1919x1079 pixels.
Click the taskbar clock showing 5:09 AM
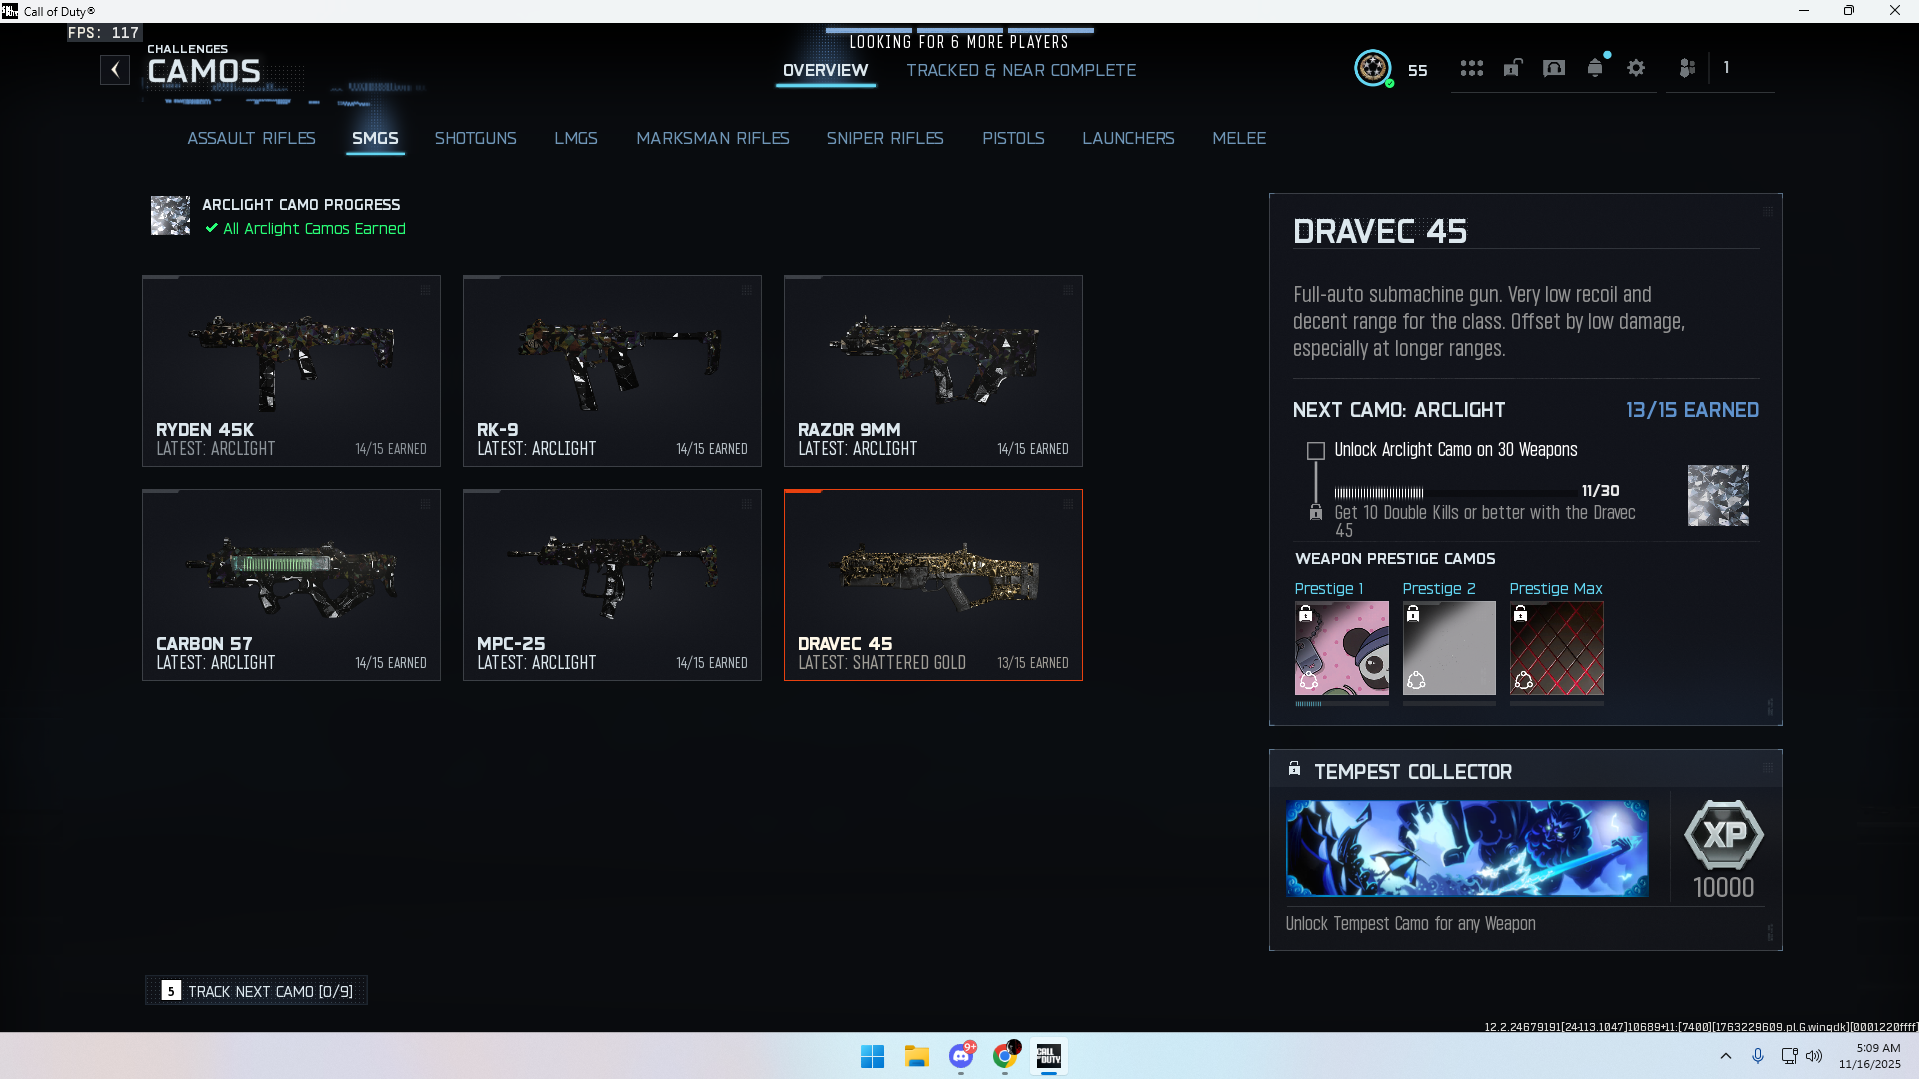point(1870,1056)
